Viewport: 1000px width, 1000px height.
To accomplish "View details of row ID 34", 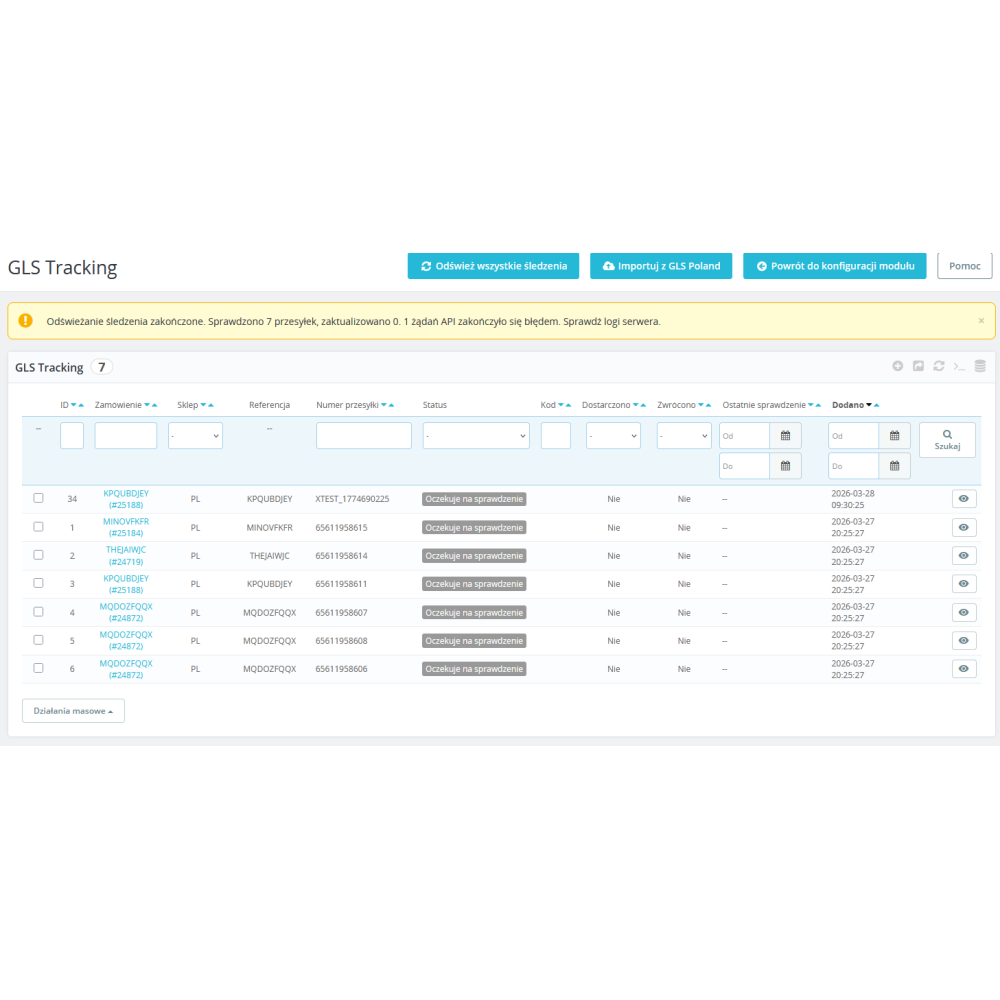I will click(x=964, y=499).
